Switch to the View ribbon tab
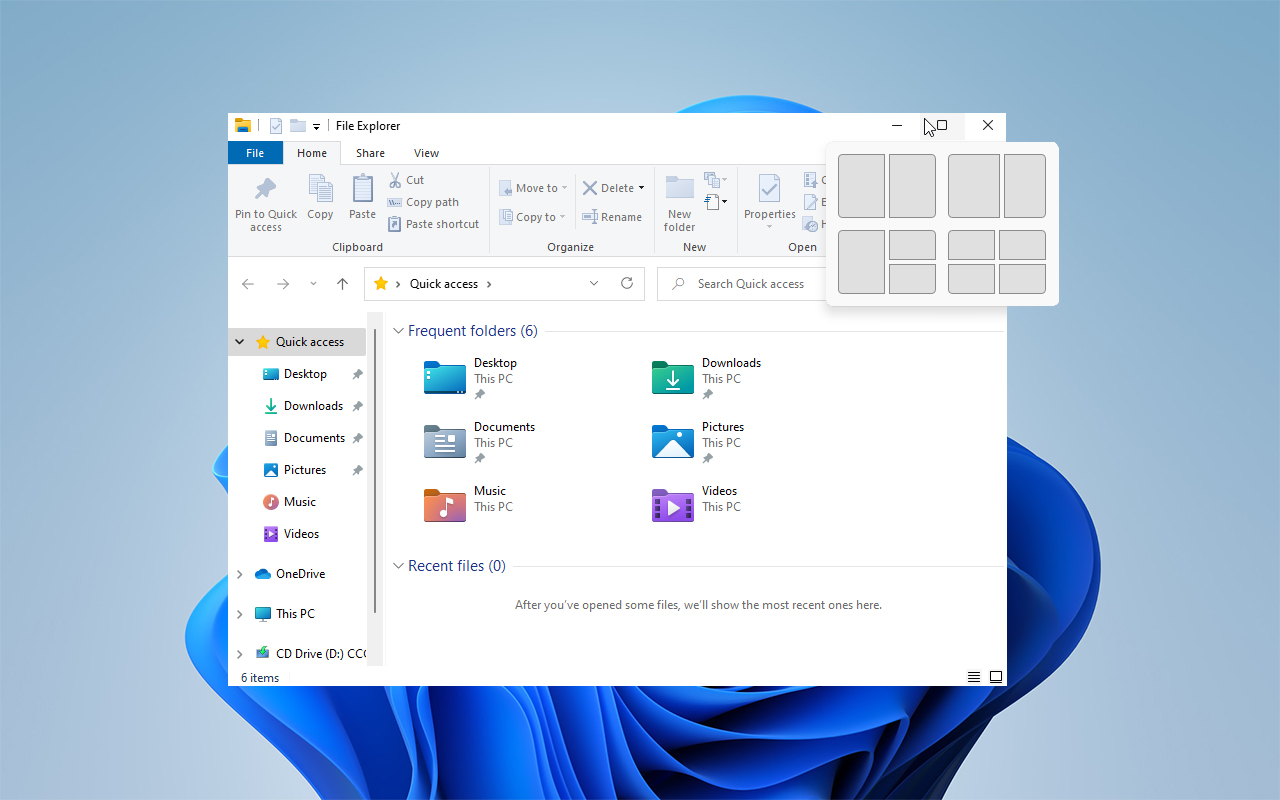The width and height of the screenshot is (1280, 800). tap(427, 153)
